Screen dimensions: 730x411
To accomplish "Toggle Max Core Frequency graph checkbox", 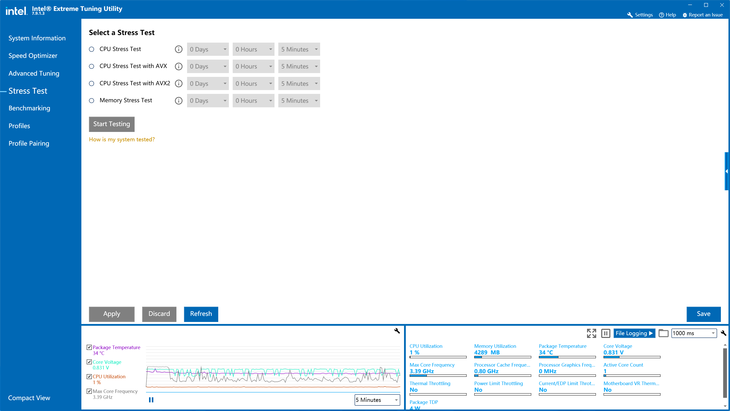I will click(x=89, y=391).
